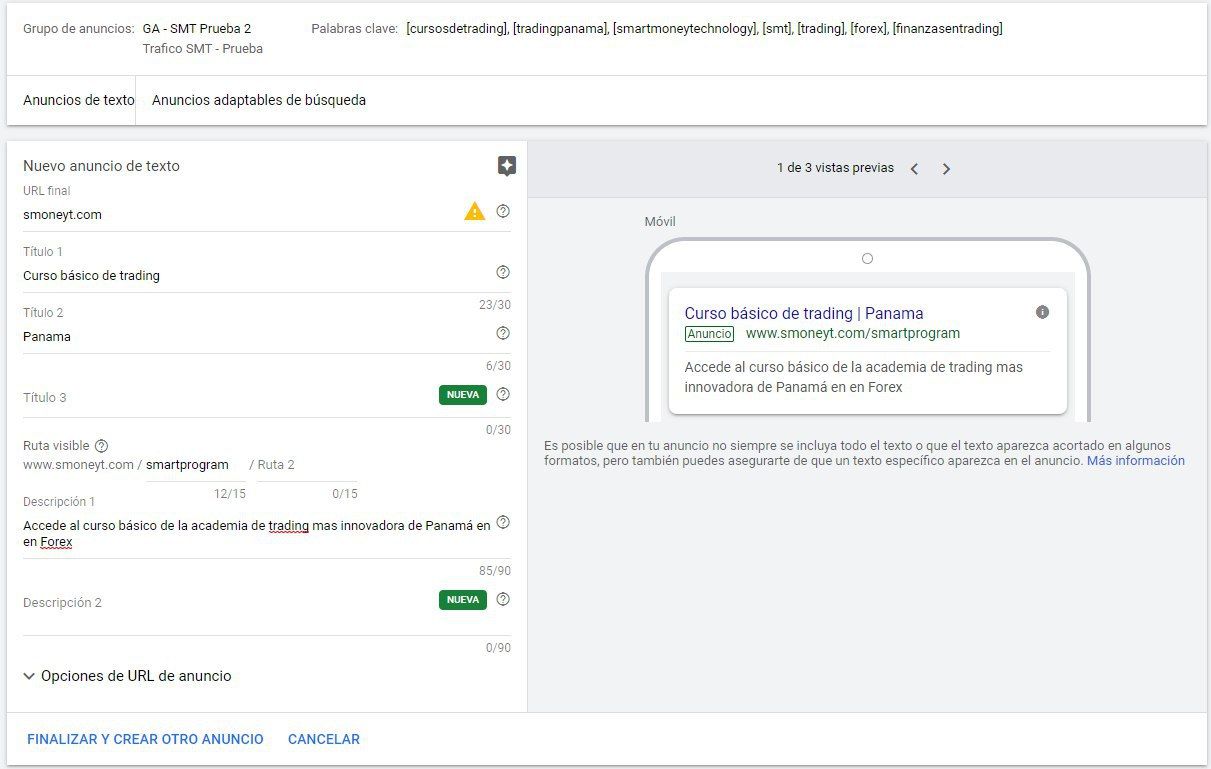
Task: Click the 85/90 character counter
Action: point(494,571)
